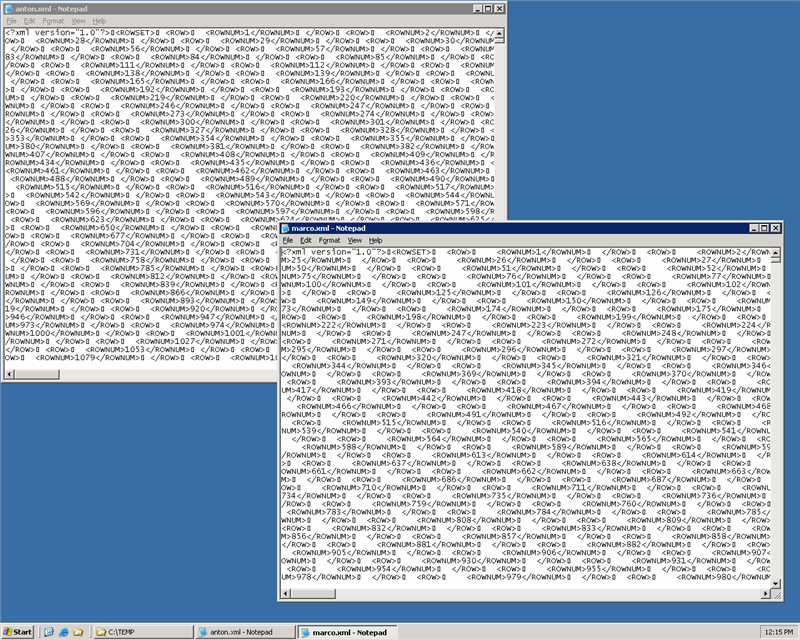
Task: Click scroll-left arrow in anton.xml window
Action: 9,374
